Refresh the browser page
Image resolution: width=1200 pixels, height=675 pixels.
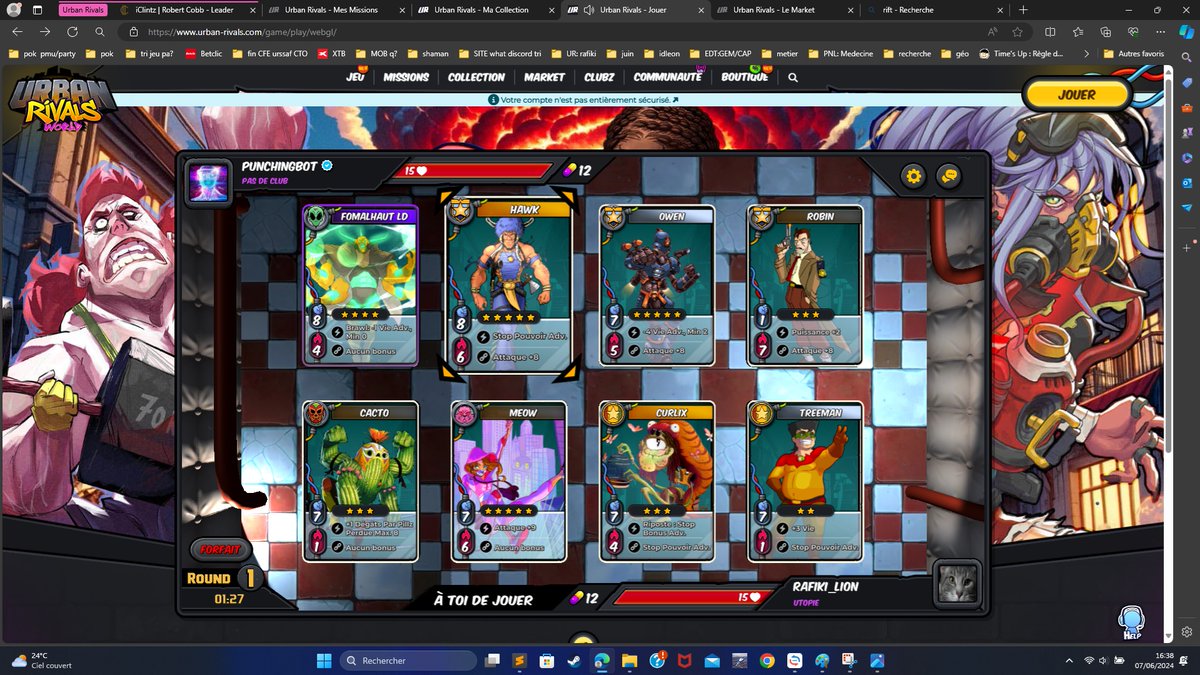tap(72, 32)
